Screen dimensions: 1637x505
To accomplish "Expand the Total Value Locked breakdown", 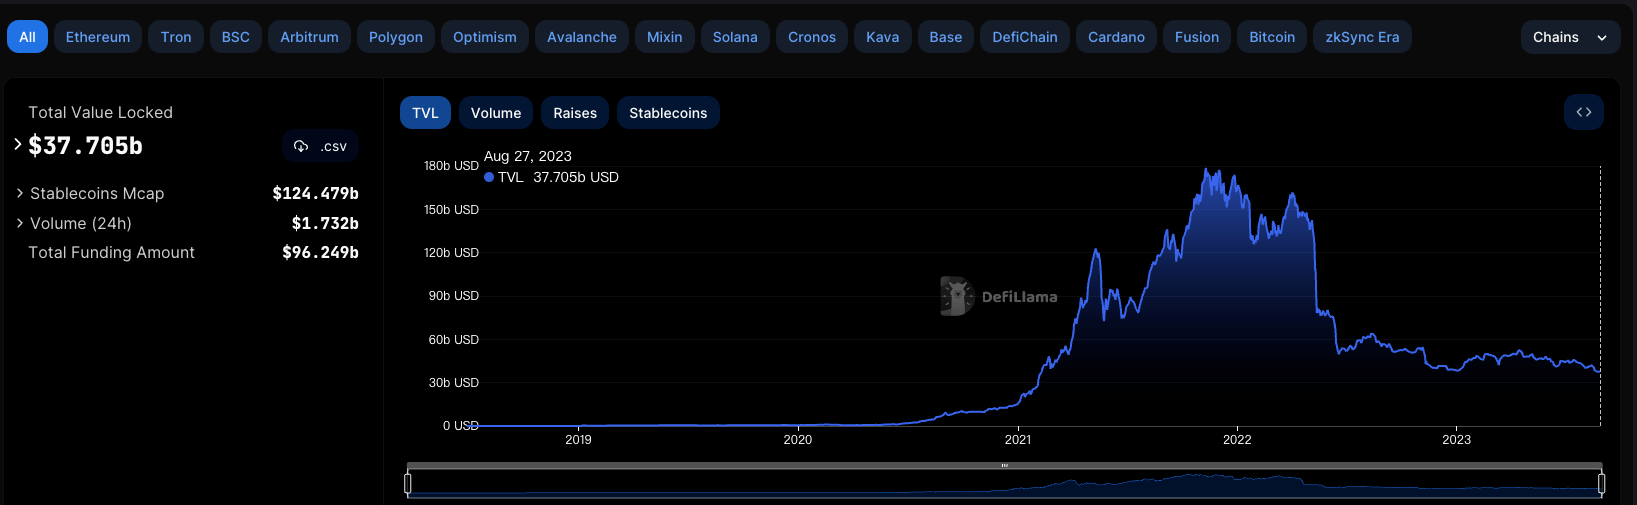I will (18, 144).
